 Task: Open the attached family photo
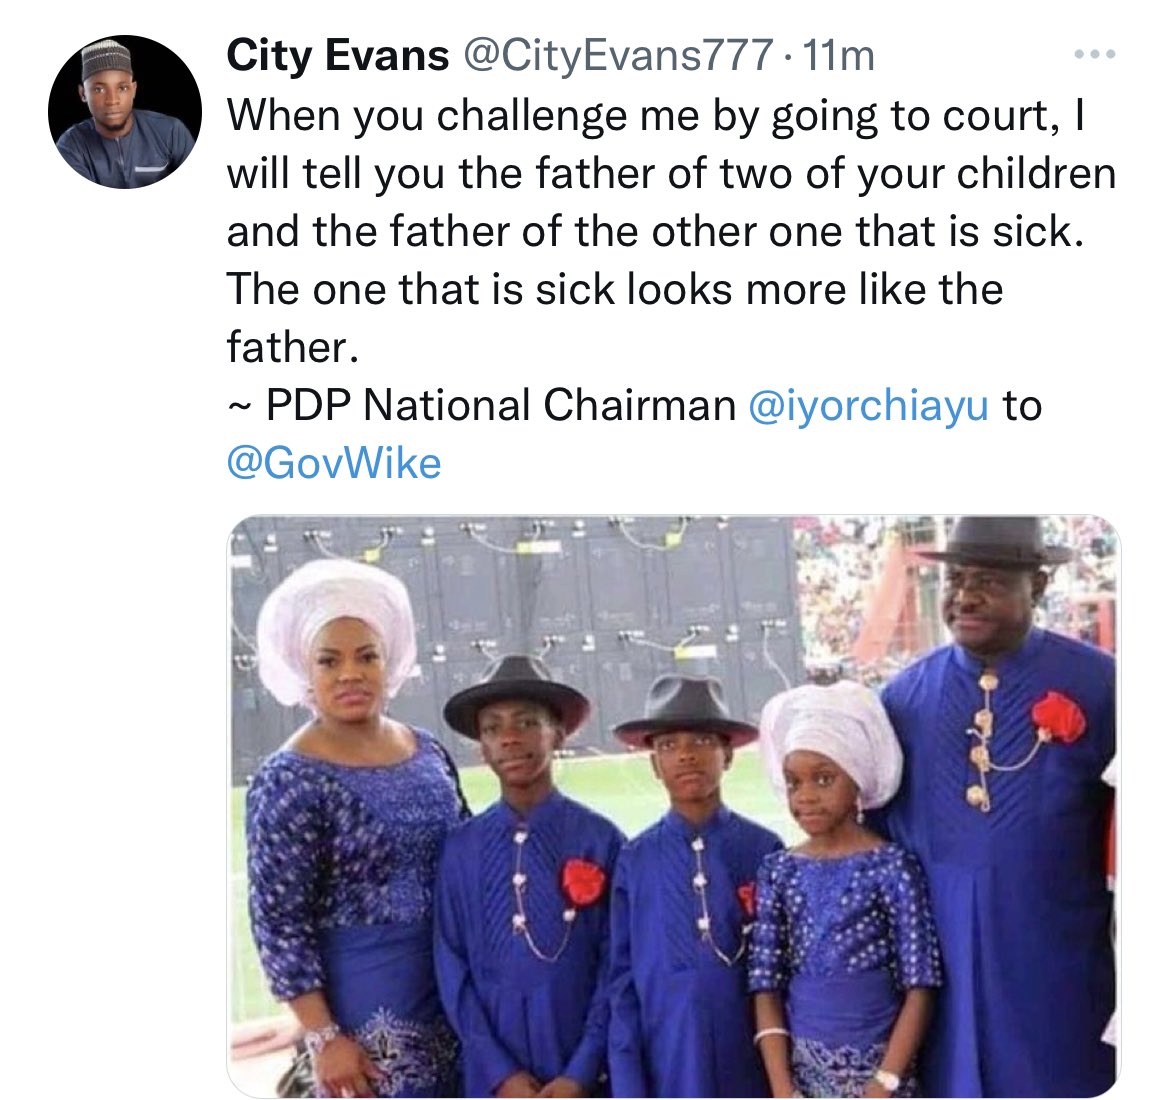coord(673,806)
